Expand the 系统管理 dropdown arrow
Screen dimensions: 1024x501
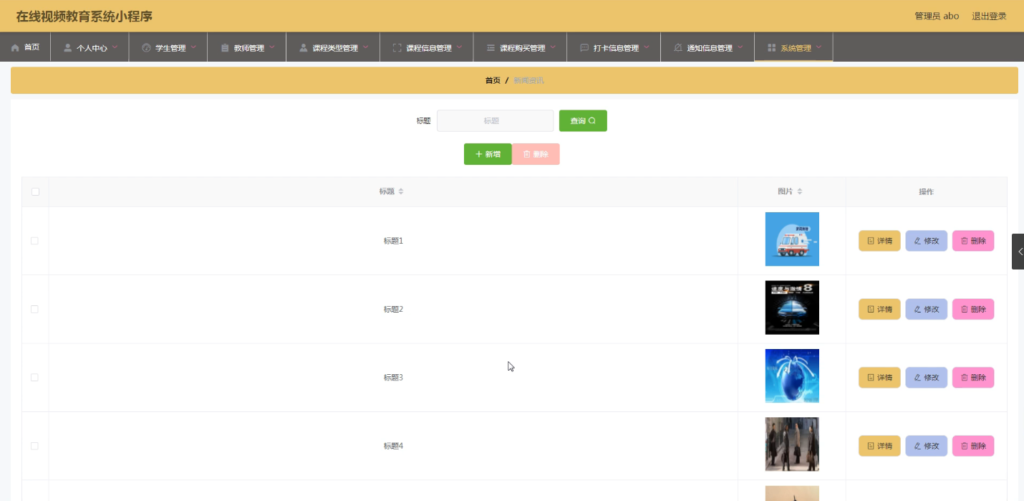point(818,47)
